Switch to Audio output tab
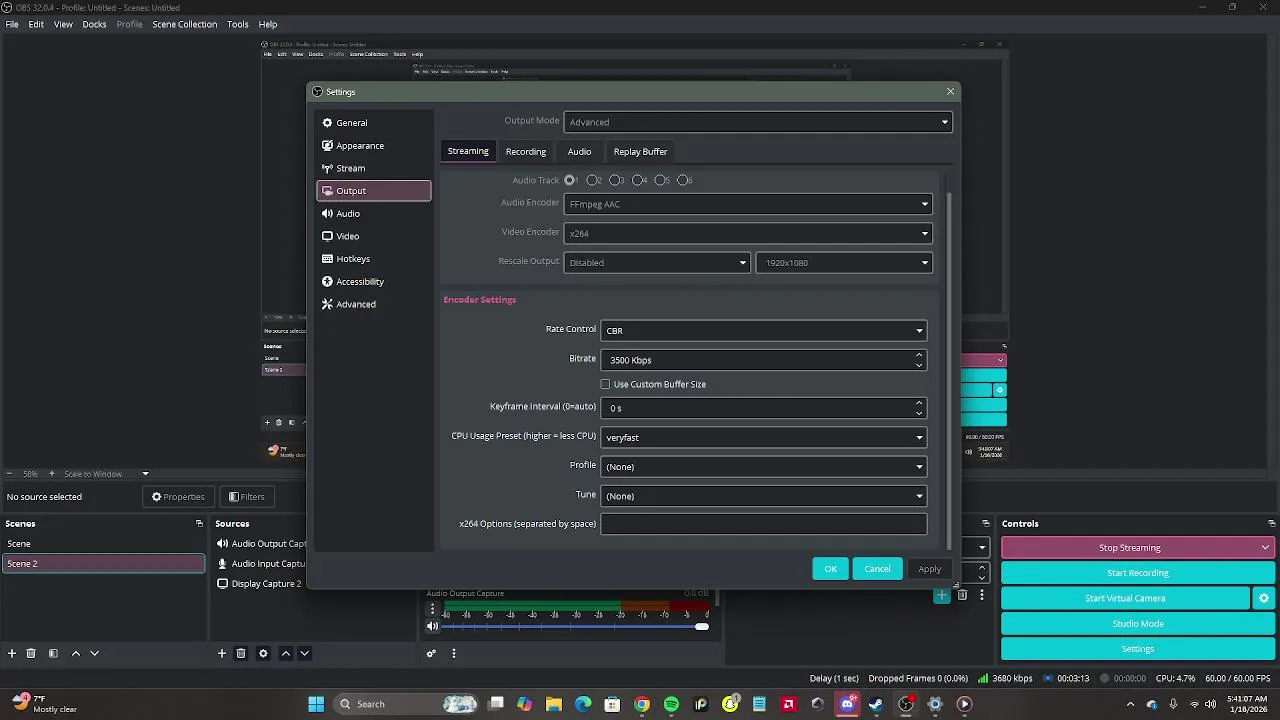Screen dimensions: 1280x720 coord(579,152)
